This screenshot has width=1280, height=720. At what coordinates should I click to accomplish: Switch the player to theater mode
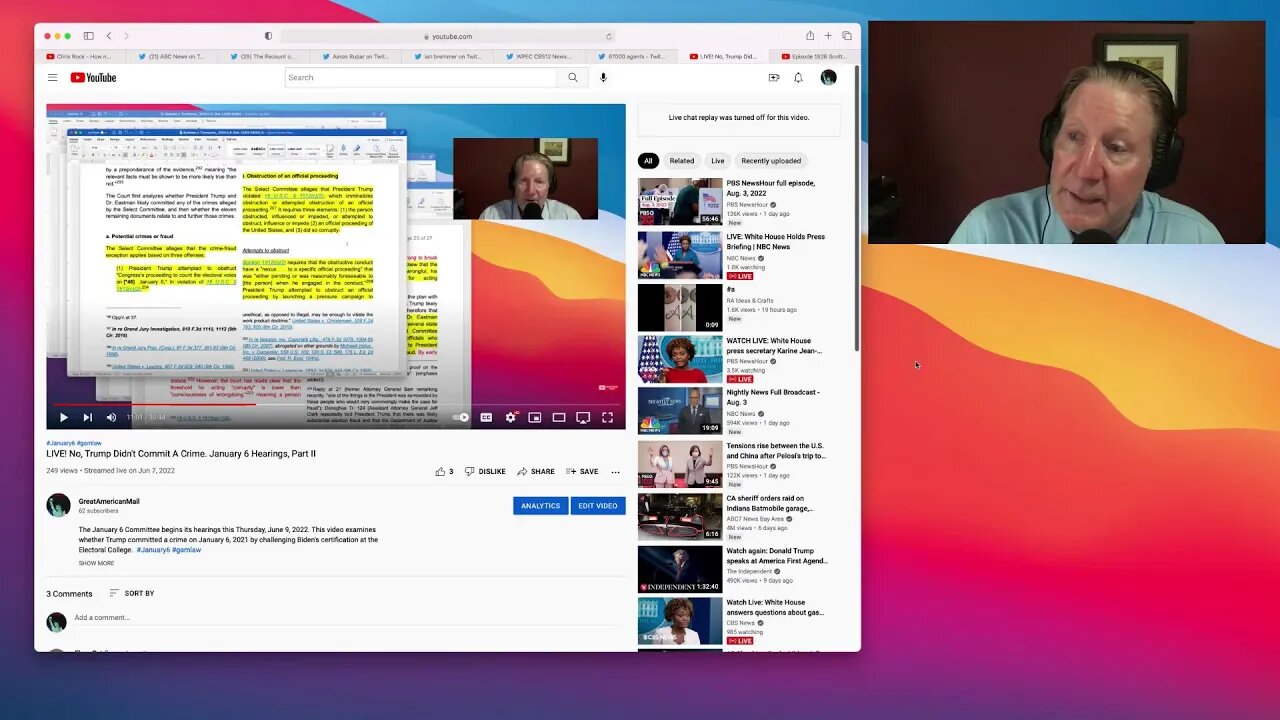(559, 417)
